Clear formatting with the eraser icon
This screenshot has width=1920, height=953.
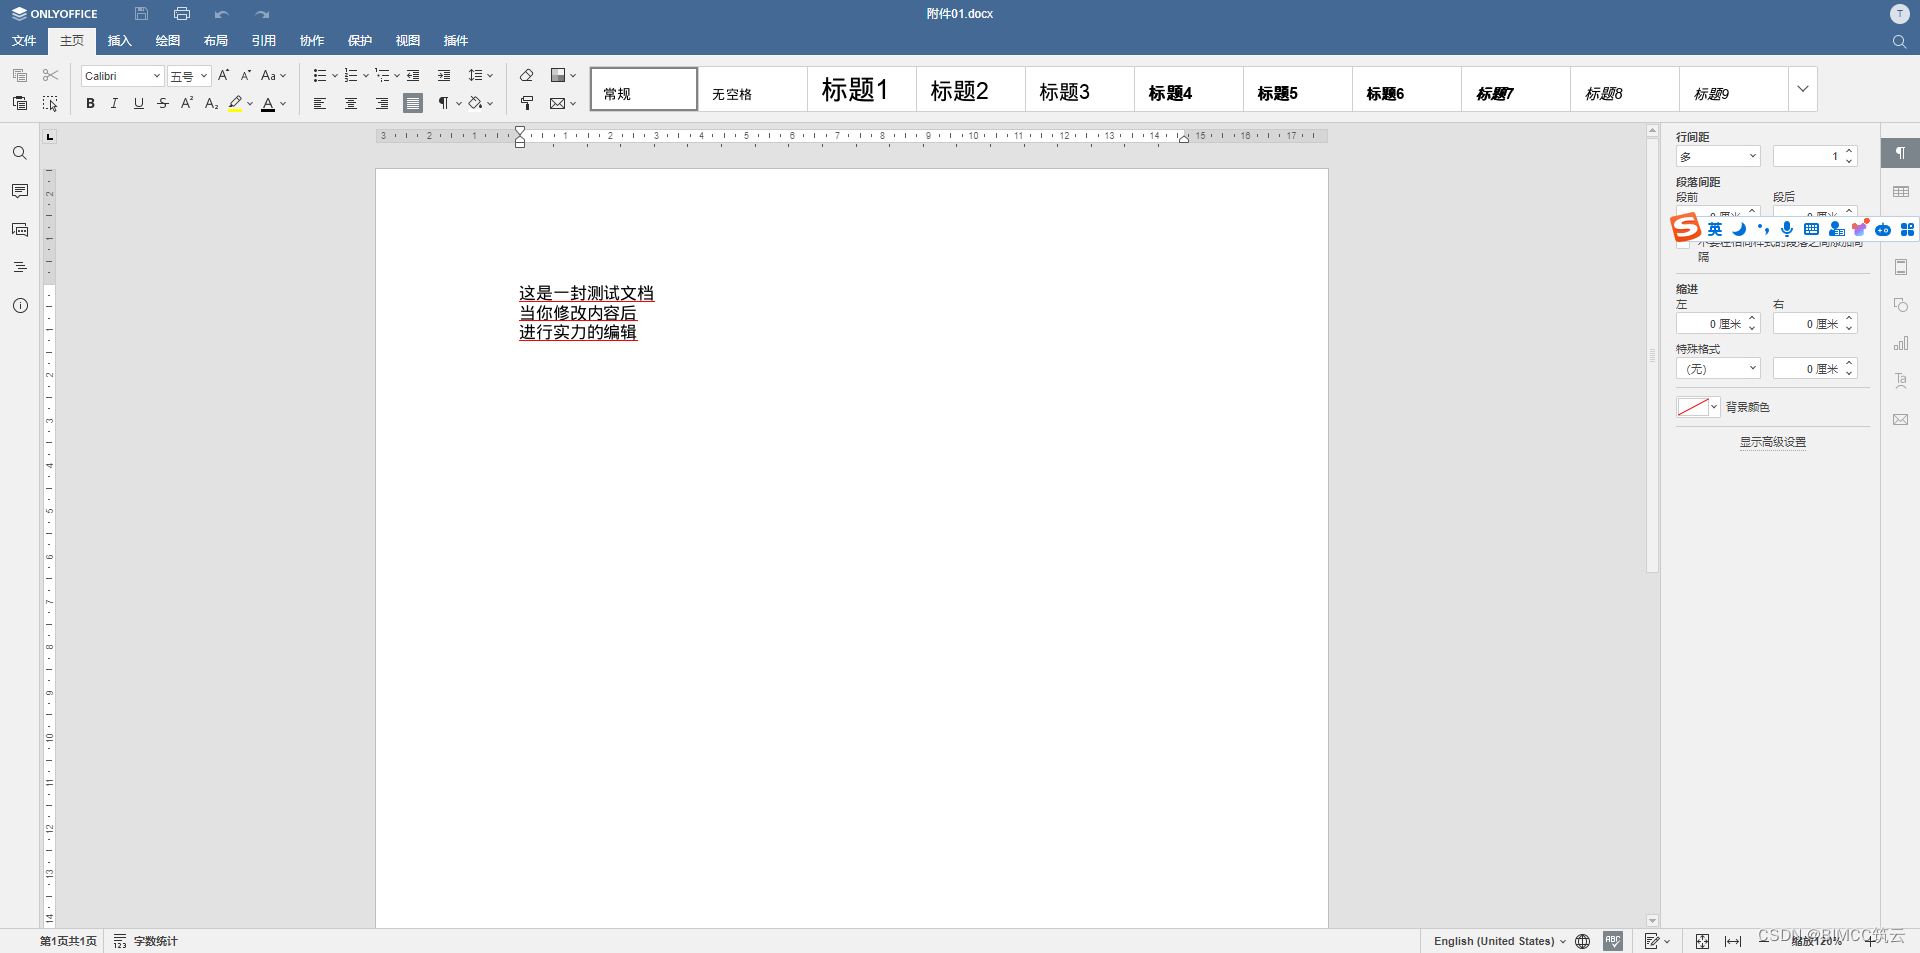[x=527, y=75]
